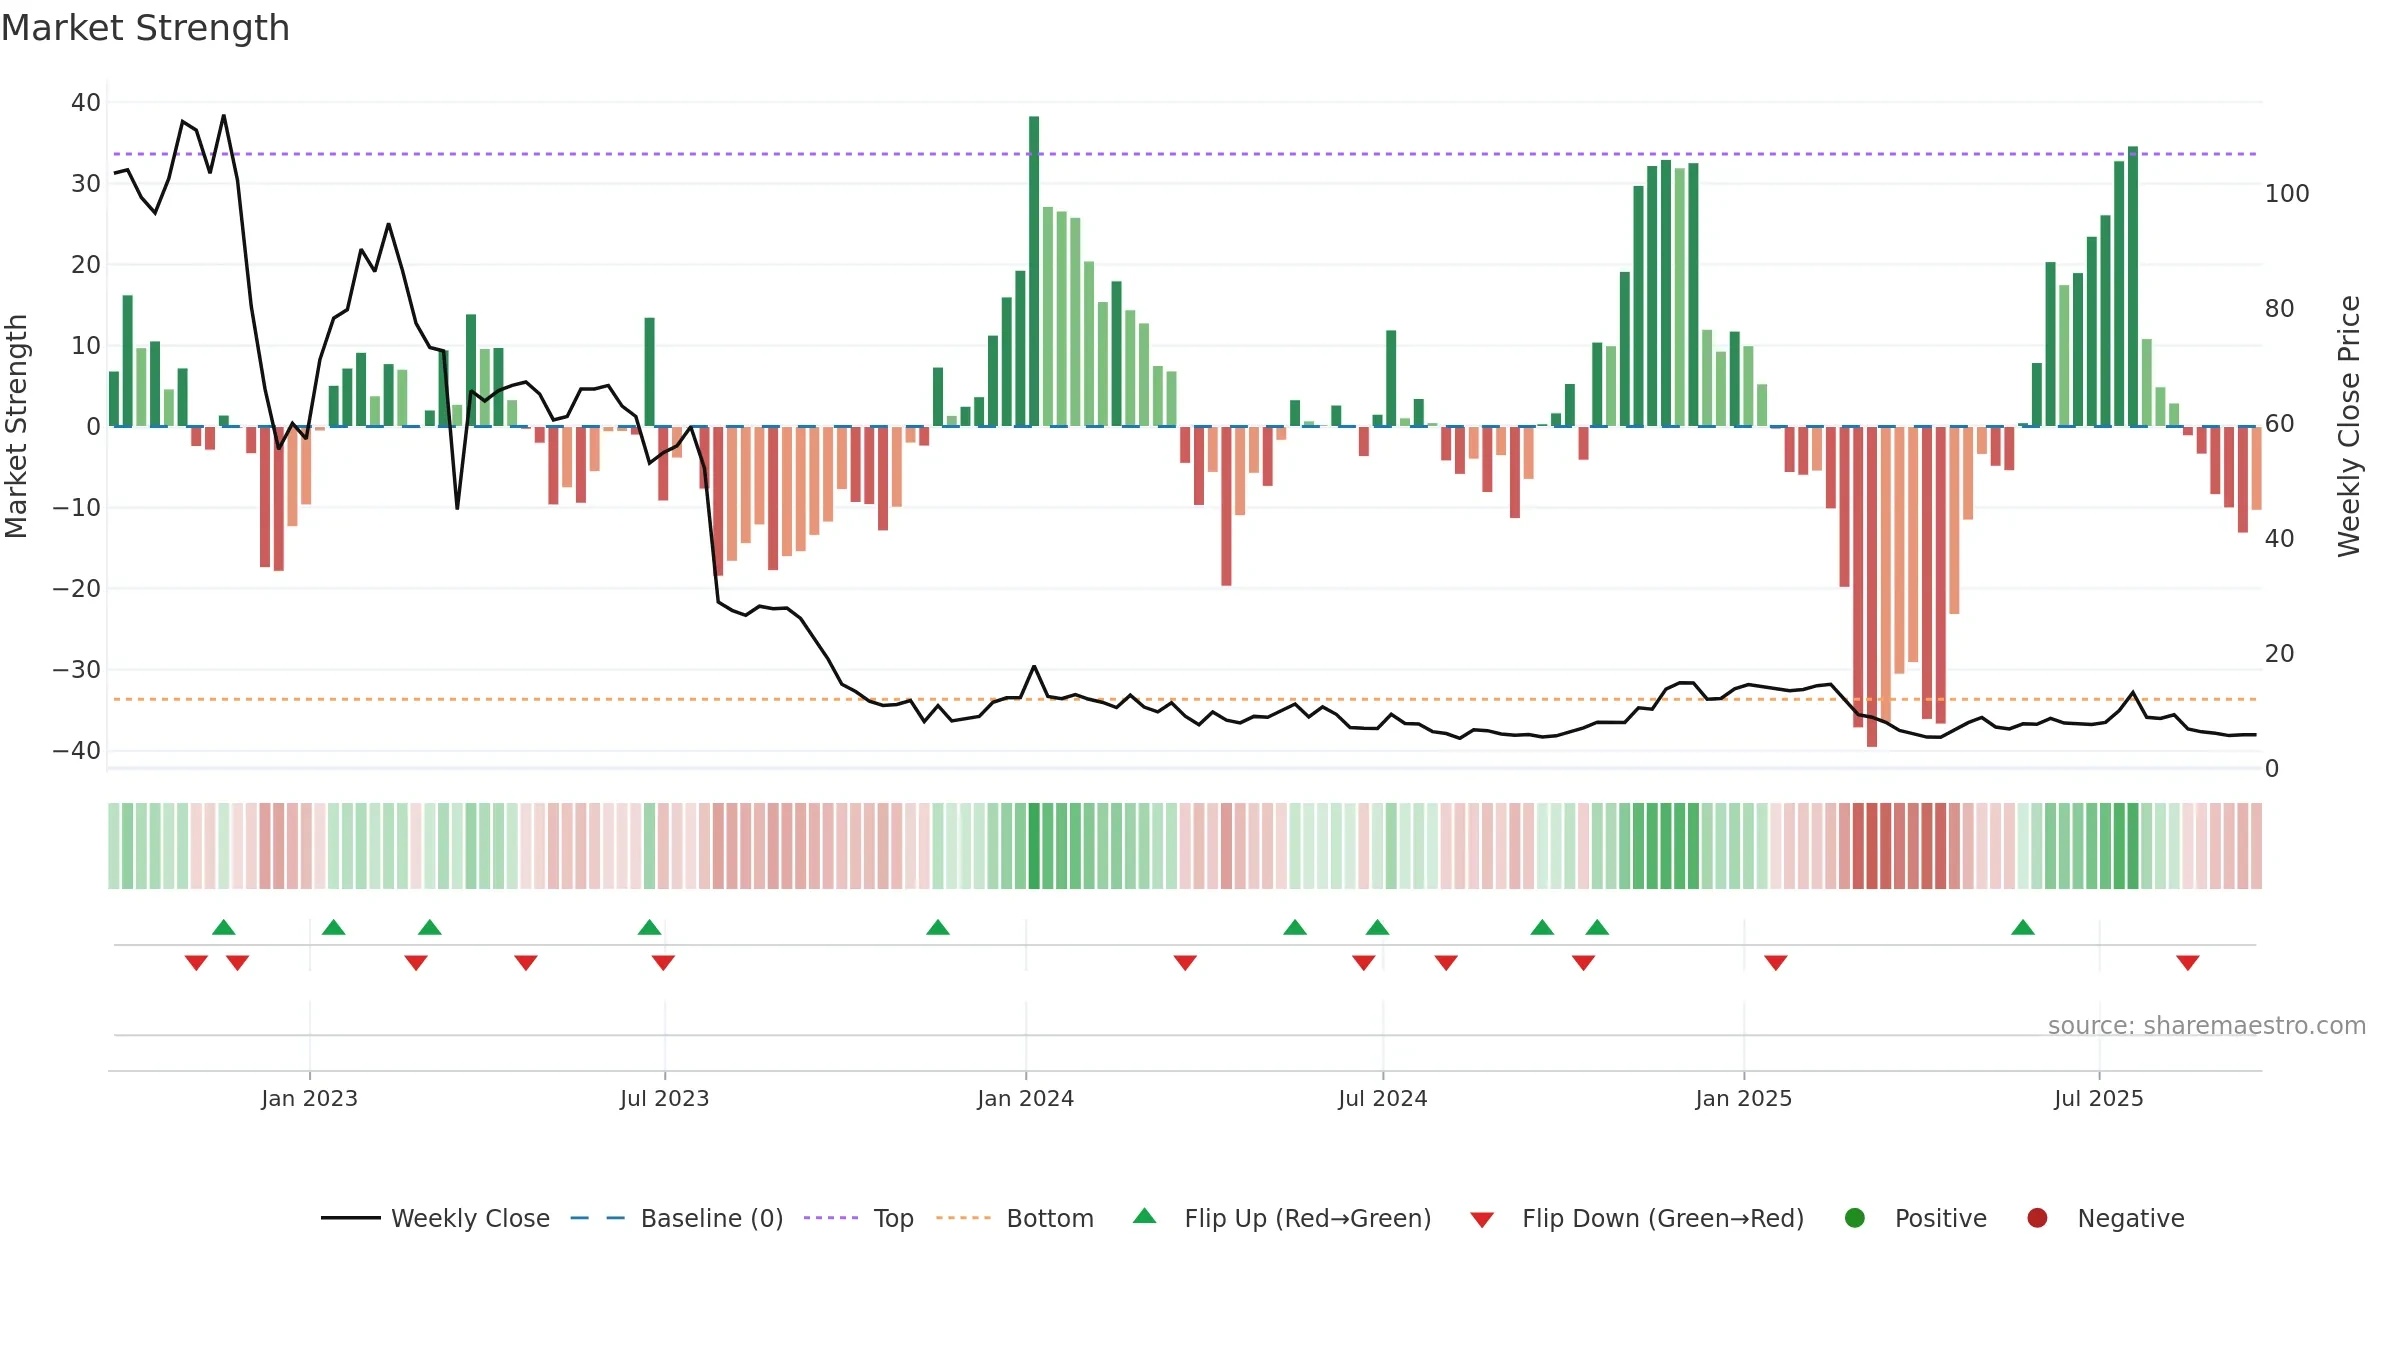
Task: Click the red Negative circle legend icon
Action: tap(2037, 1218)
